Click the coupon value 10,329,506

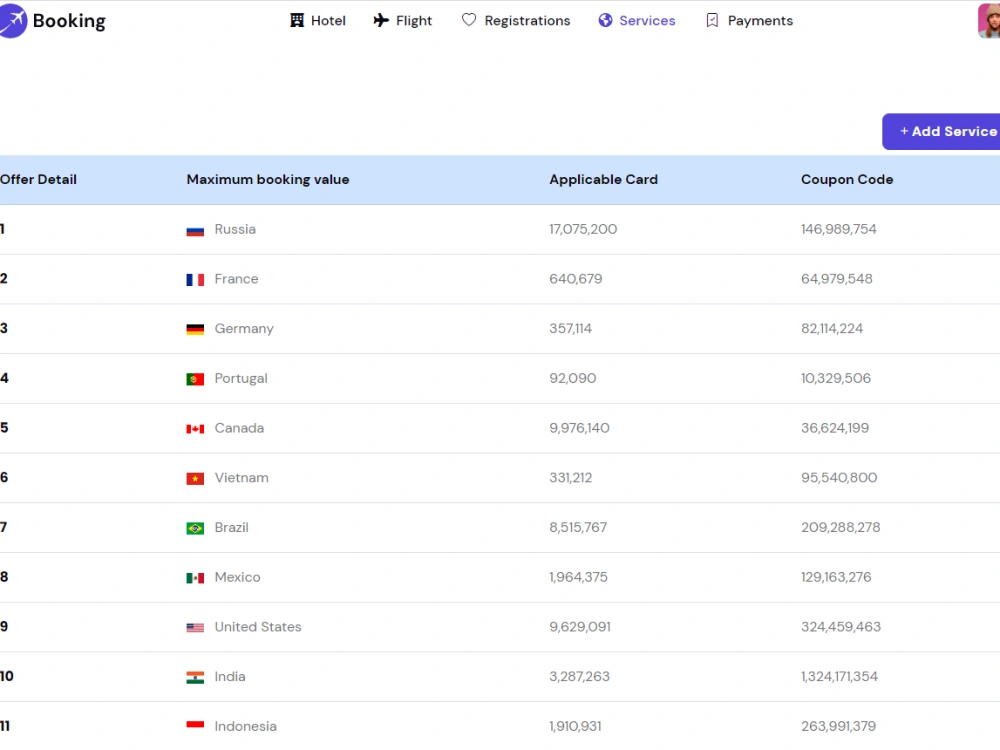coord(835,378)
